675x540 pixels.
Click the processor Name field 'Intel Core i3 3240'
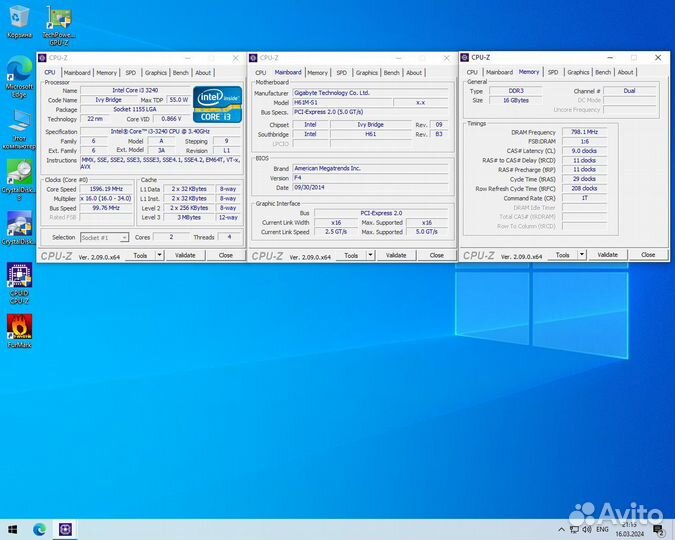click(x=135, y=90)
